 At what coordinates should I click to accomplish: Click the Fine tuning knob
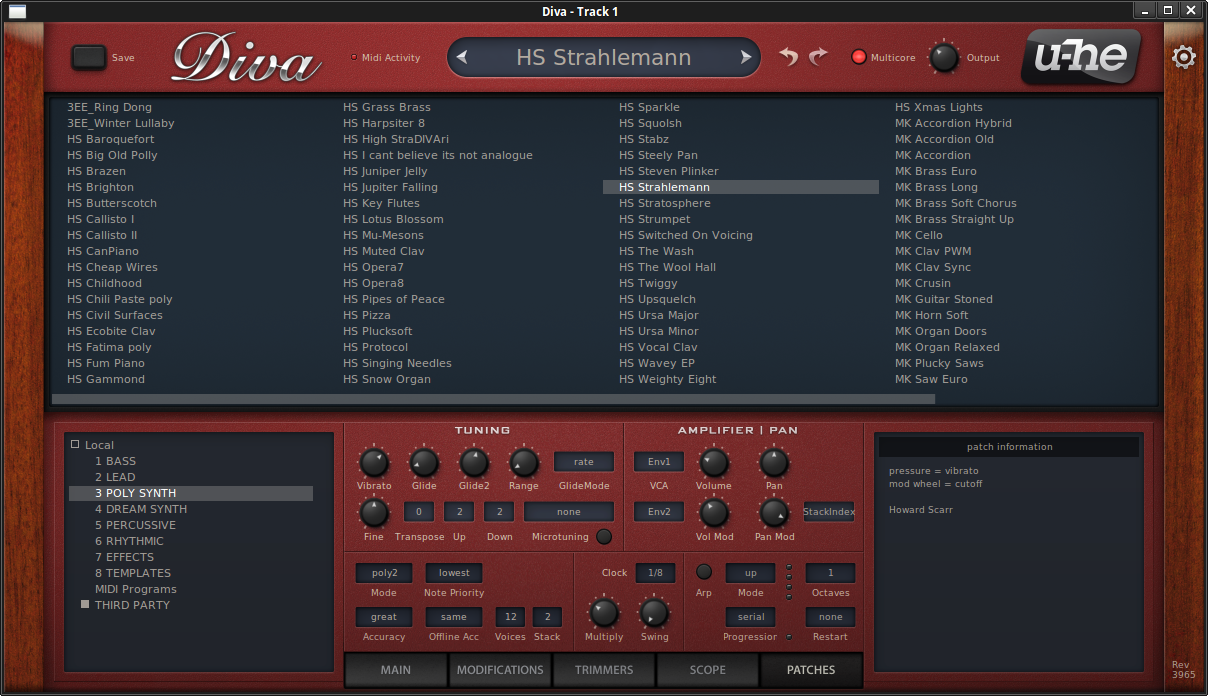pos(374,513)
